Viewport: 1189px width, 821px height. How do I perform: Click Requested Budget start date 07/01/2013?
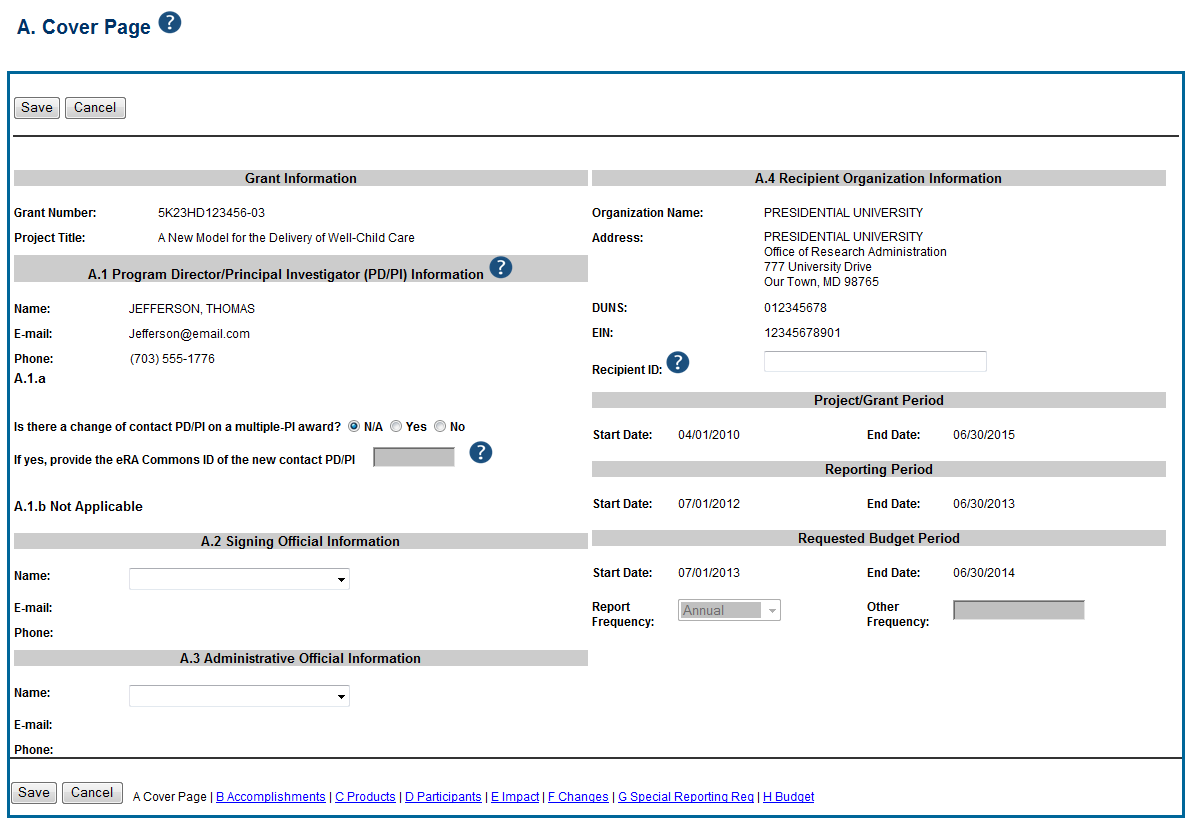pyautogui.click(x=709, y=573)
